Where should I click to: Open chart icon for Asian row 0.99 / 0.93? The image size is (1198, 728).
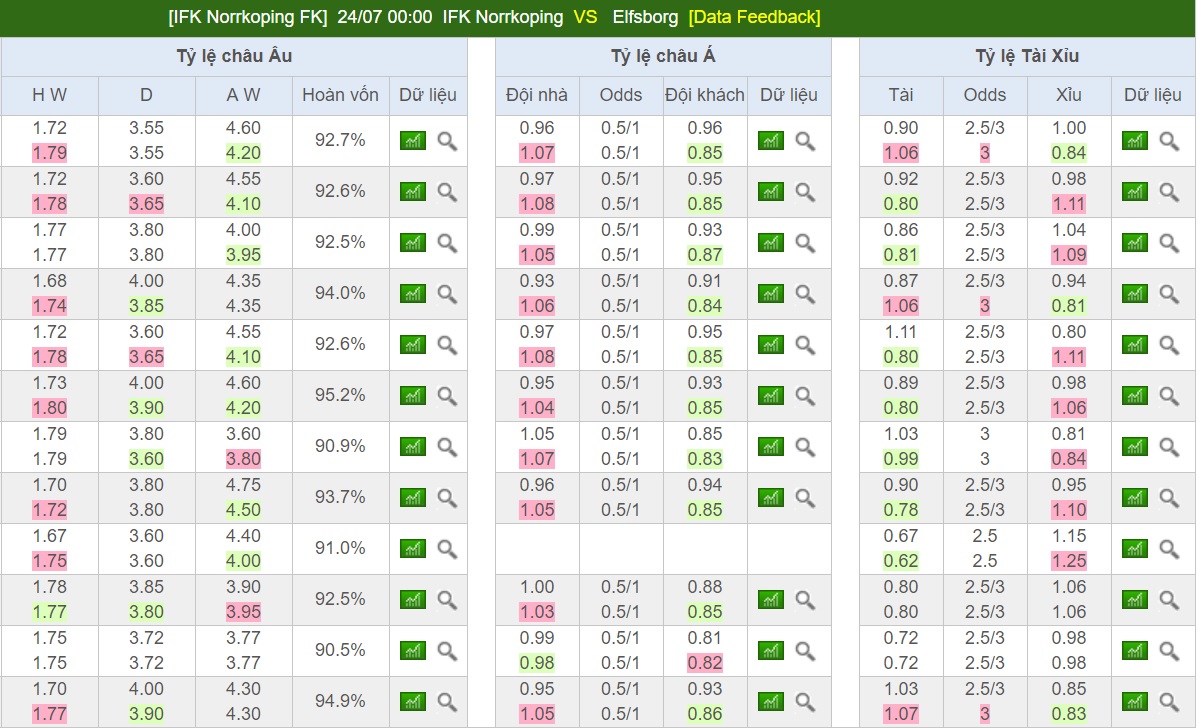coord(771,243)
